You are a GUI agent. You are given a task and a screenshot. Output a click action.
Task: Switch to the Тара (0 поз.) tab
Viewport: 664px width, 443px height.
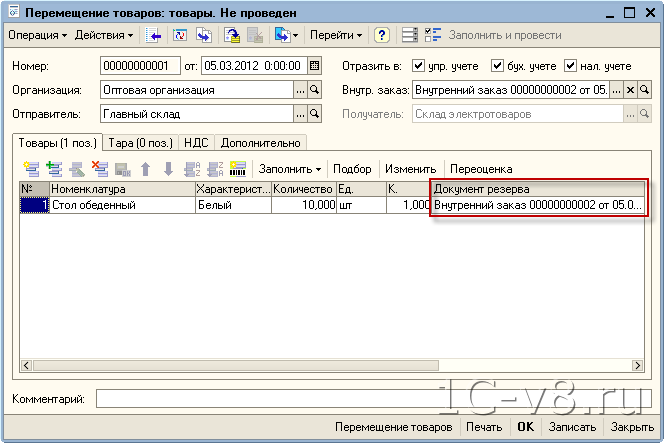[140, 143]
